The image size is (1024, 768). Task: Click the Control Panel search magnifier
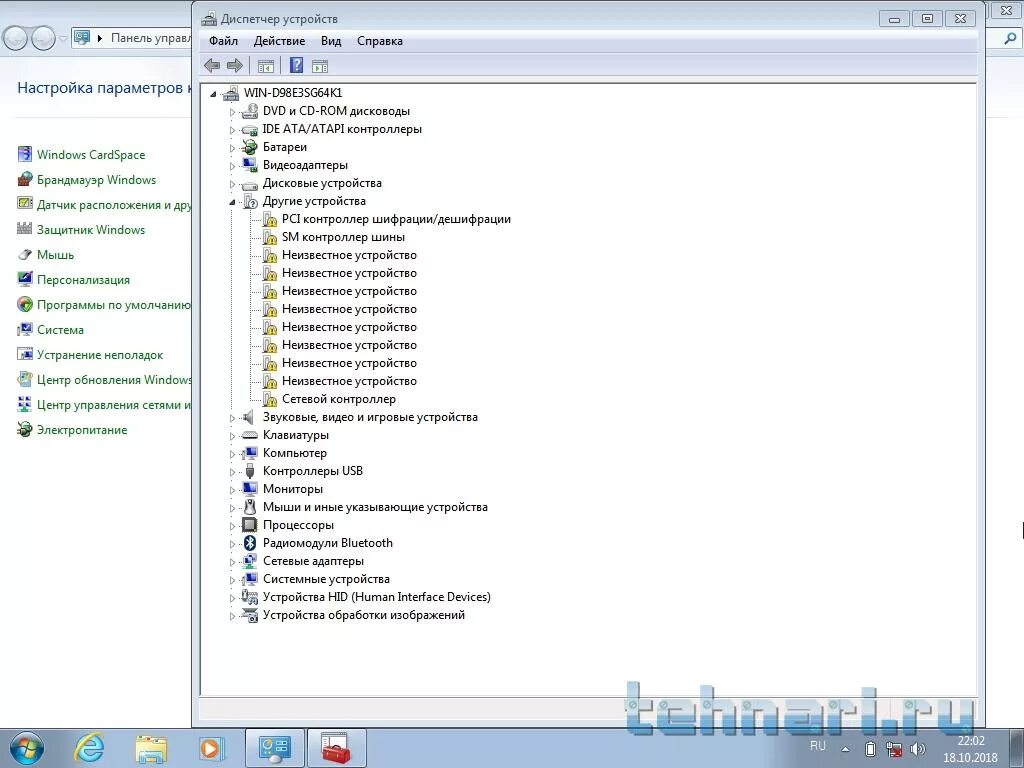[x=1010, y=39]
